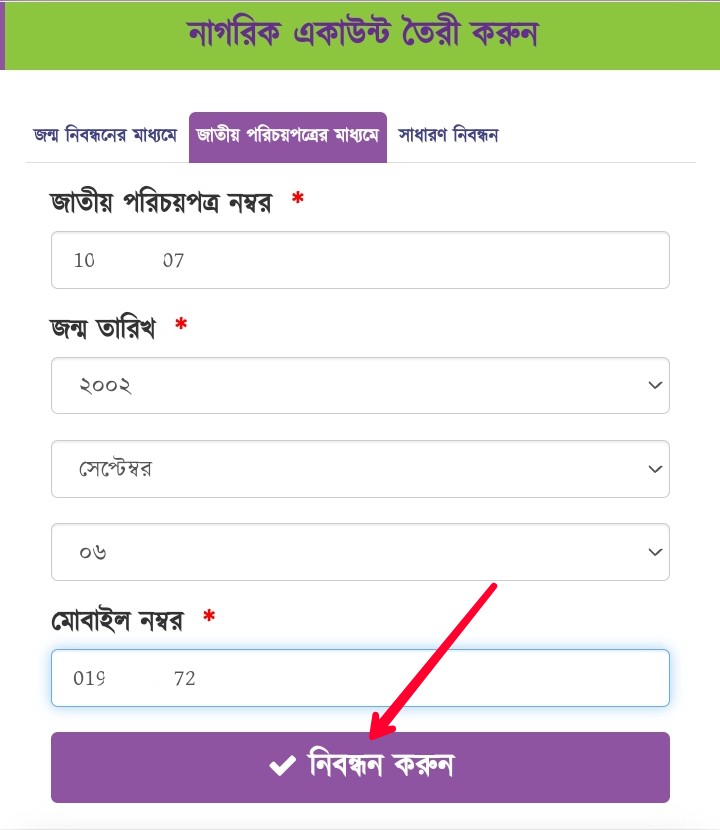Image resolution: width=720 pixels, height=830 pixels.
Task: Open the birth year dropdown showing ২০০২
Action: pyautogui.click(x=360, y=385)
